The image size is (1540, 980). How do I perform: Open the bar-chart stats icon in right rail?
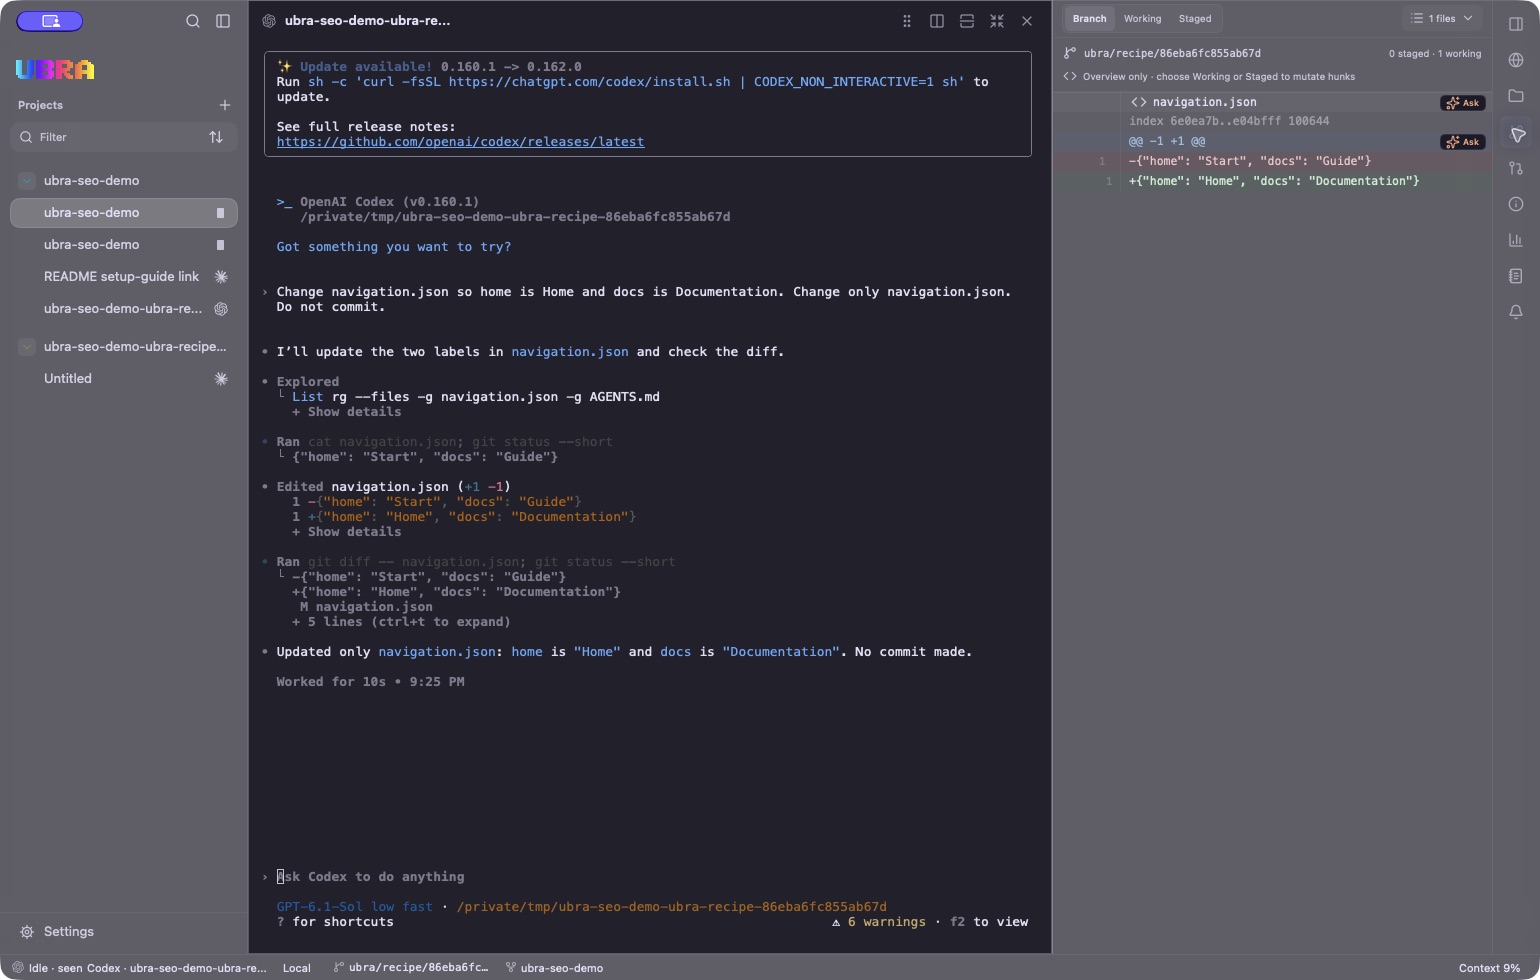(1516, 240)
